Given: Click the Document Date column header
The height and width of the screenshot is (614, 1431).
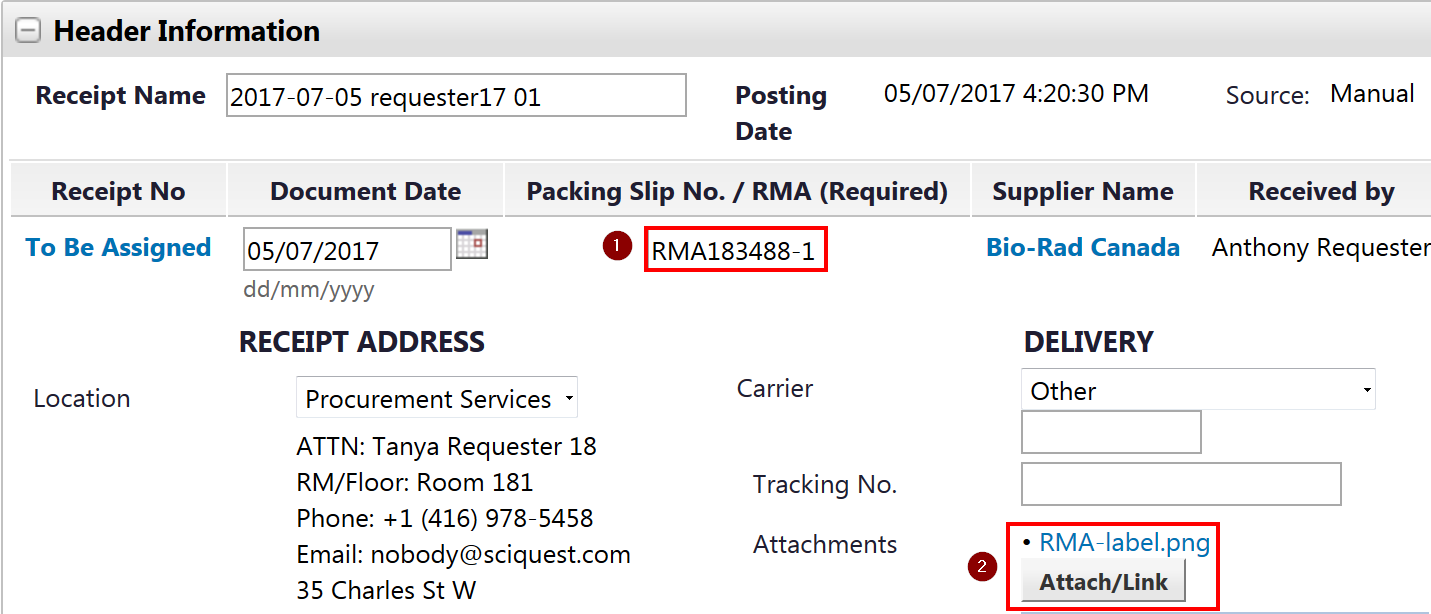Looking at the screenshot, I should [365, 192].
